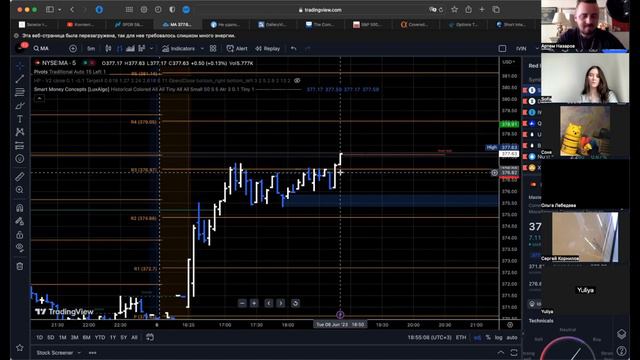Lock all drawing tools
The image size is (640, 360).
click(20, 235)
